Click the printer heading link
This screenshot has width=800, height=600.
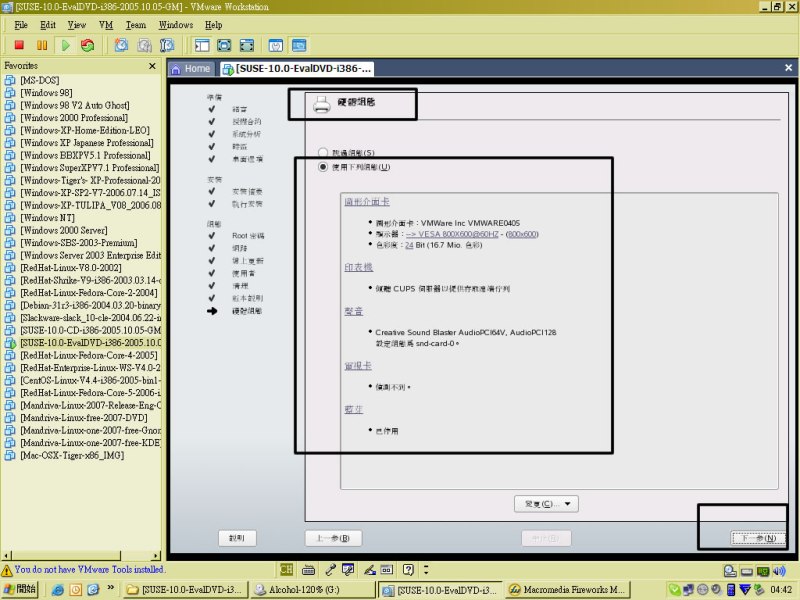click(359, 267)
